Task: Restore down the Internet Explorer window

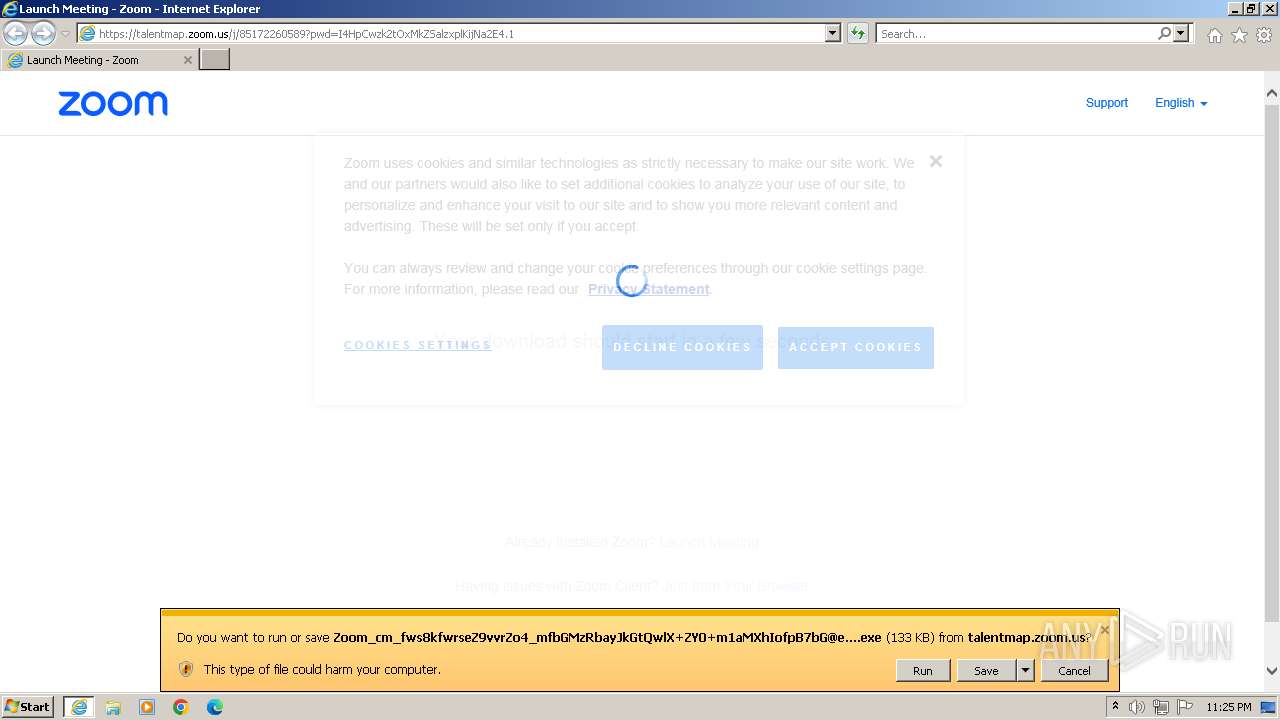Action: pyautogui.click(x=1250, y=9)
